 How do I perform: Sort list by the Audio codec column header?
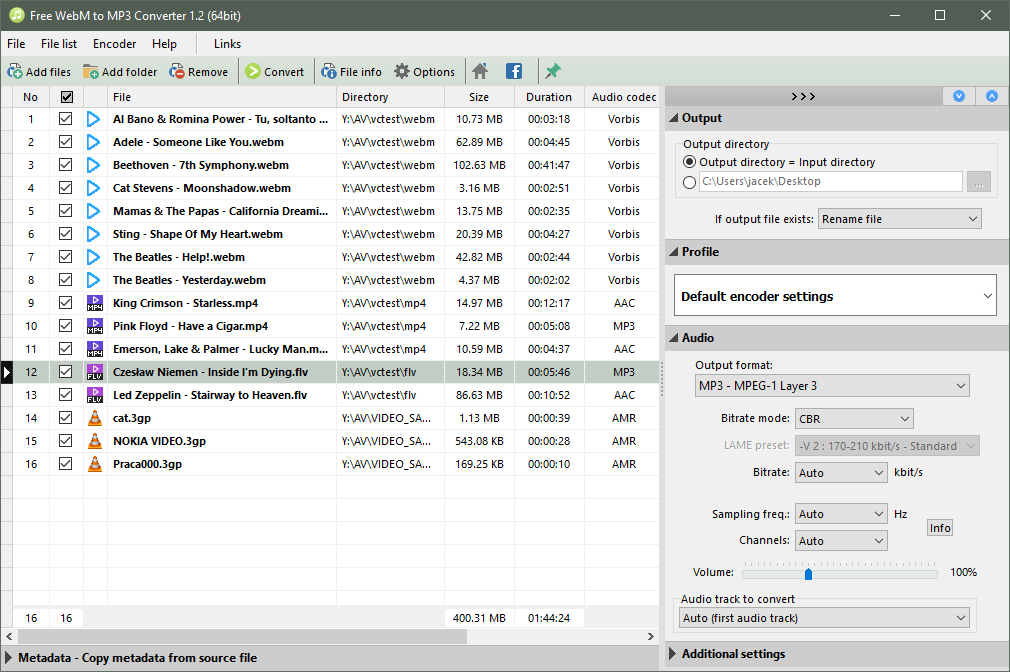pyautogui.click(x=624, y=97)
